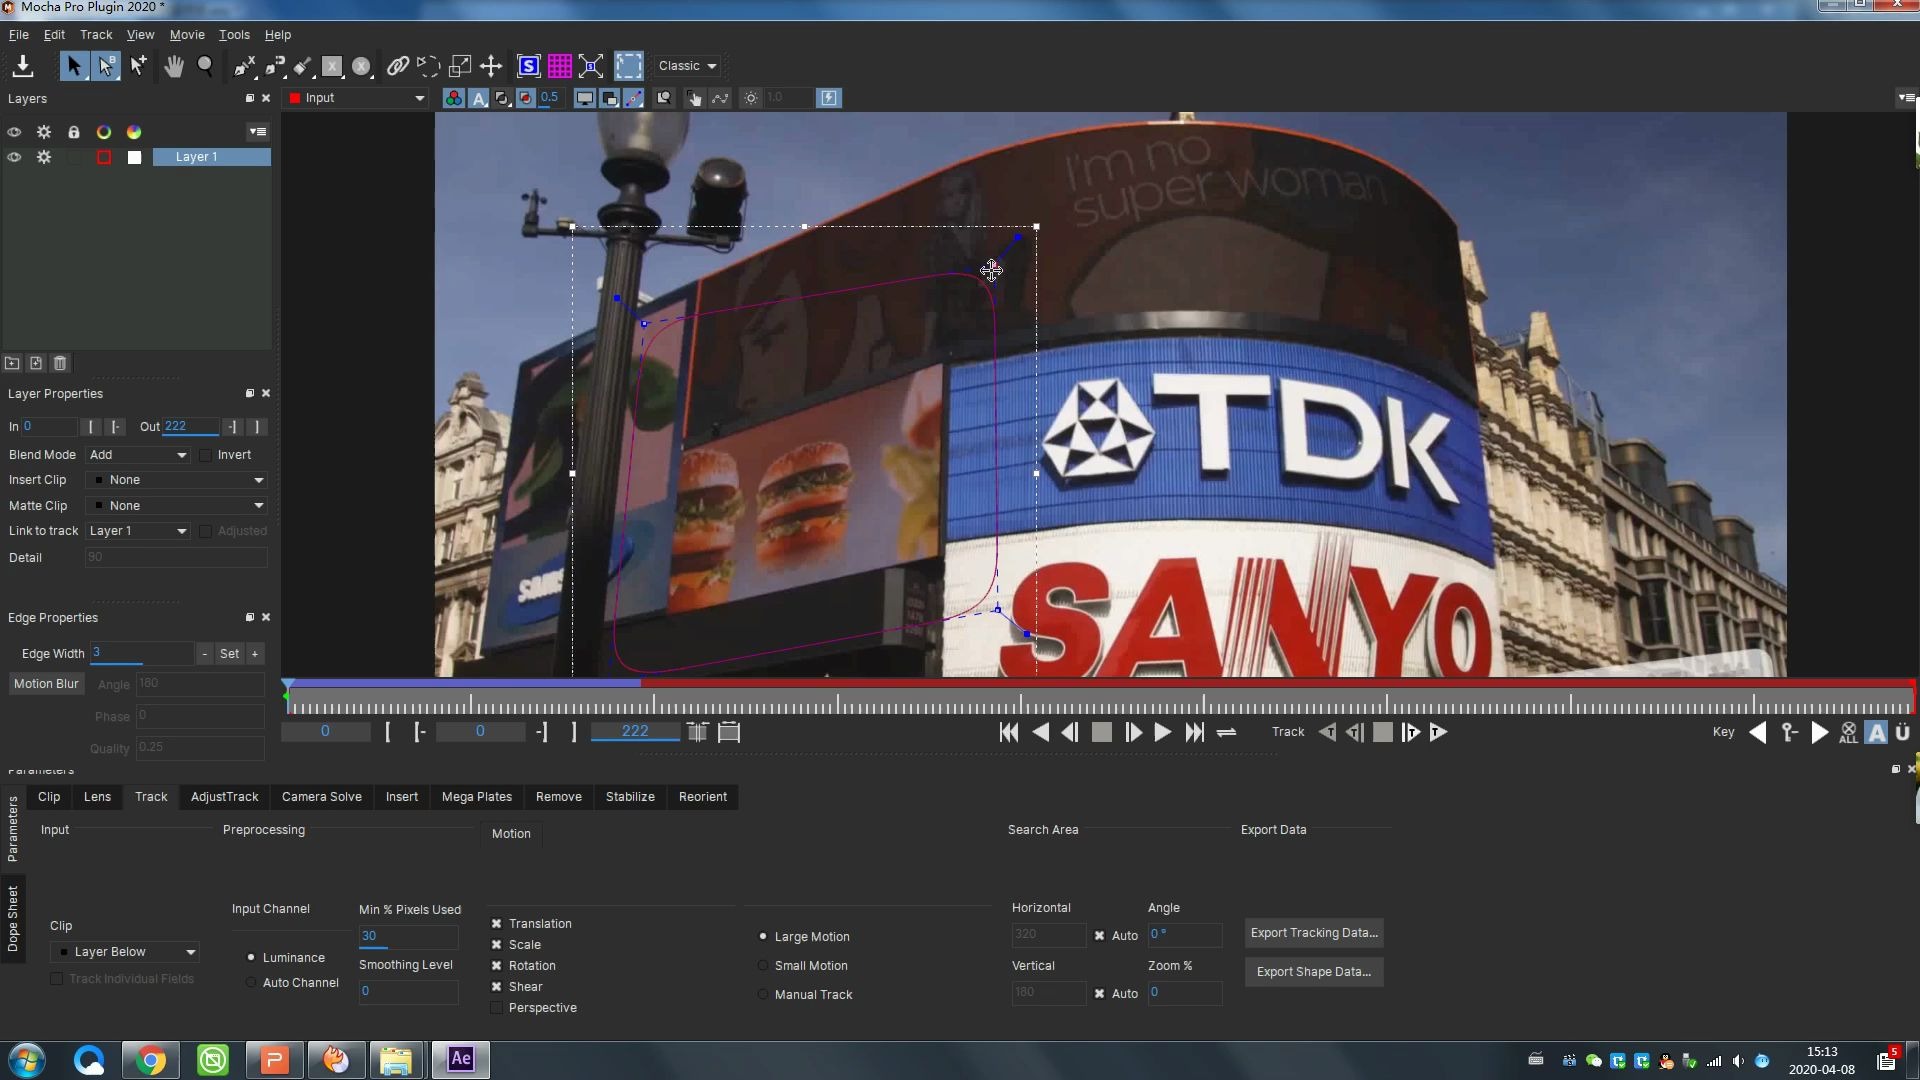Click Layer 1's white color swatch
Viewport: 1920px width, 1080px height.
tap(134, 157)
